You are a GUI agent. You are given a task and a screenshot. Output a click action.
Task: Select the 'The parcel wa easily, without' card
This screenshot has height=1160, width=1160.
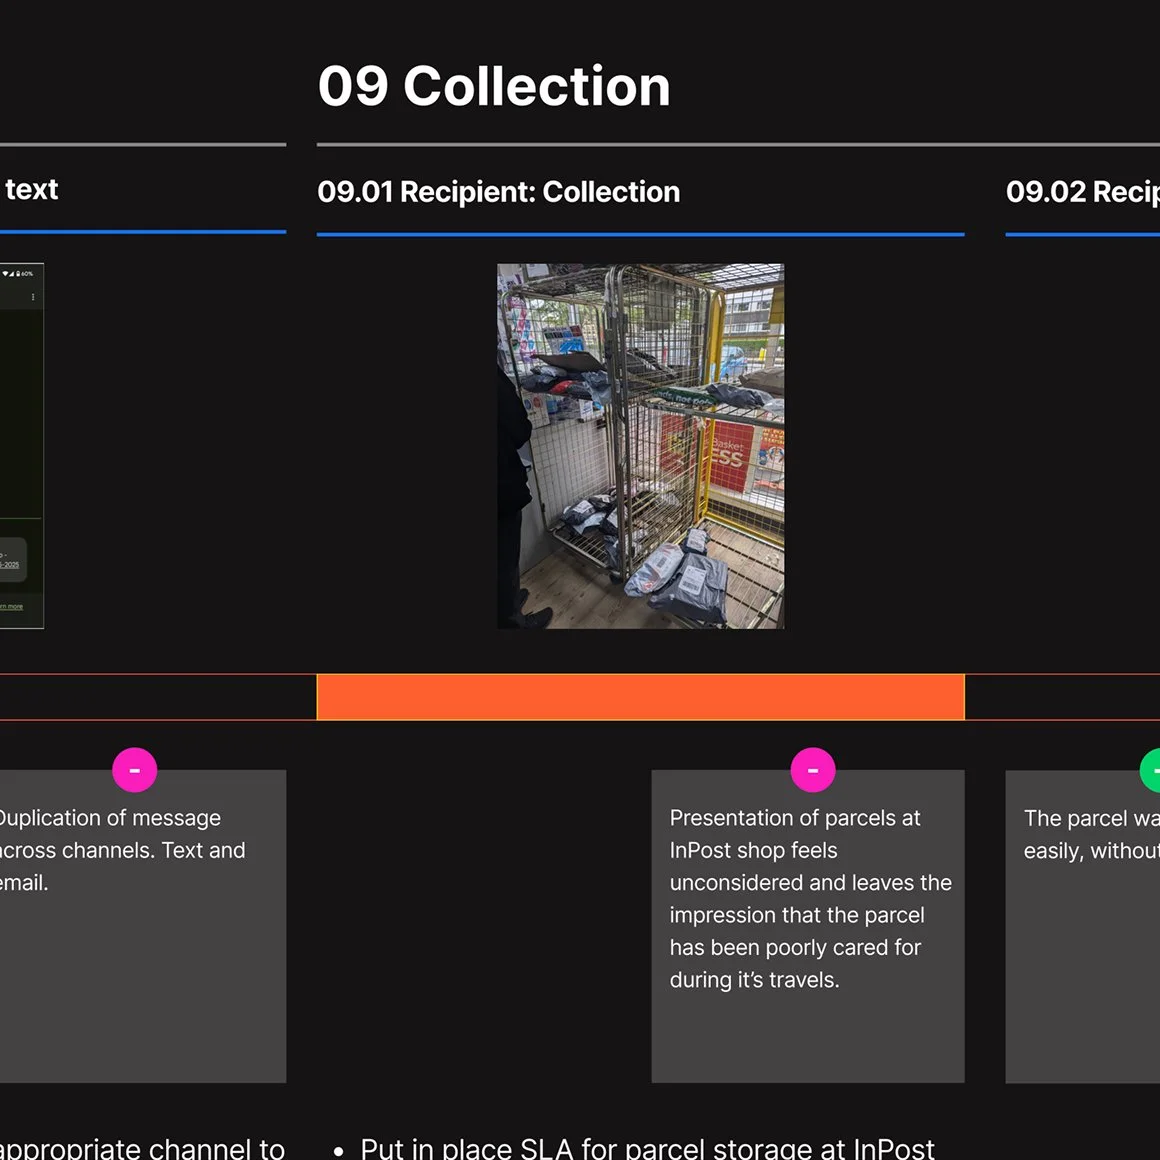pyautogui.click(x=1082, y=926)
